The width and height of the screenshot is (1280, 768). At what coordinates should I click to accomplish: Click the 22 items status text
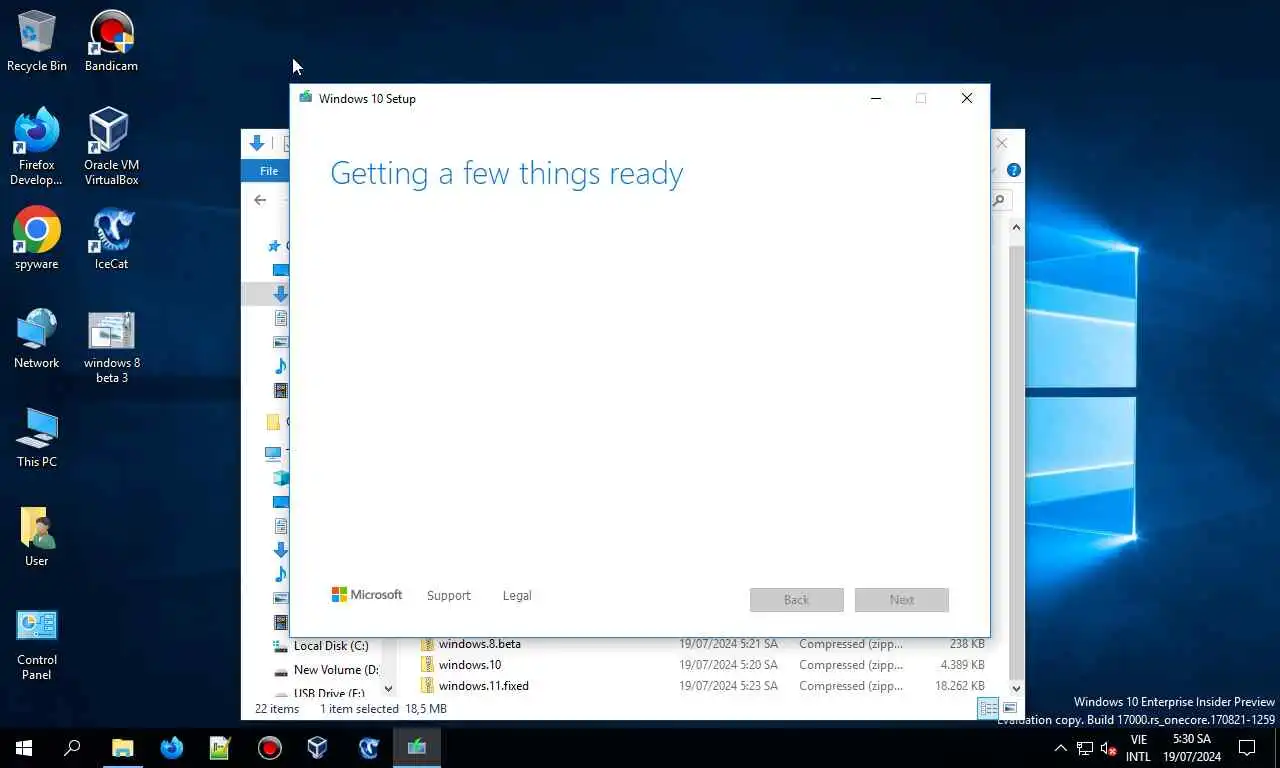point(277,709)
